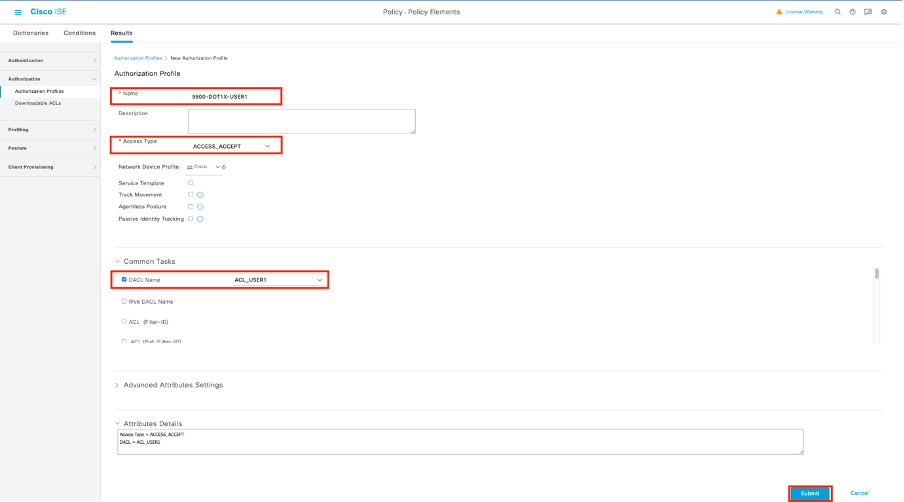Switch to the Conditions tab
The height and width of the screenshot is (502, 904).
(x=80, y=33)
